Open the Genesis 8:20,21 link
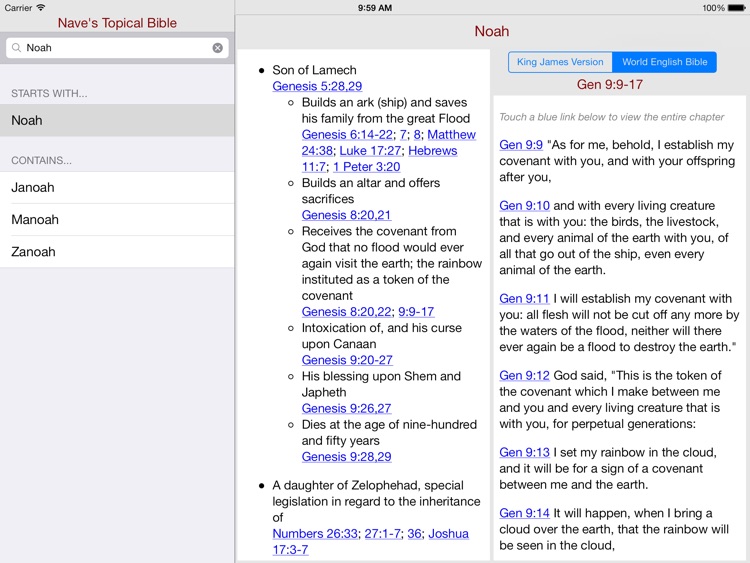The height and width of the screenshot is (563, 750). coord(346,215)
